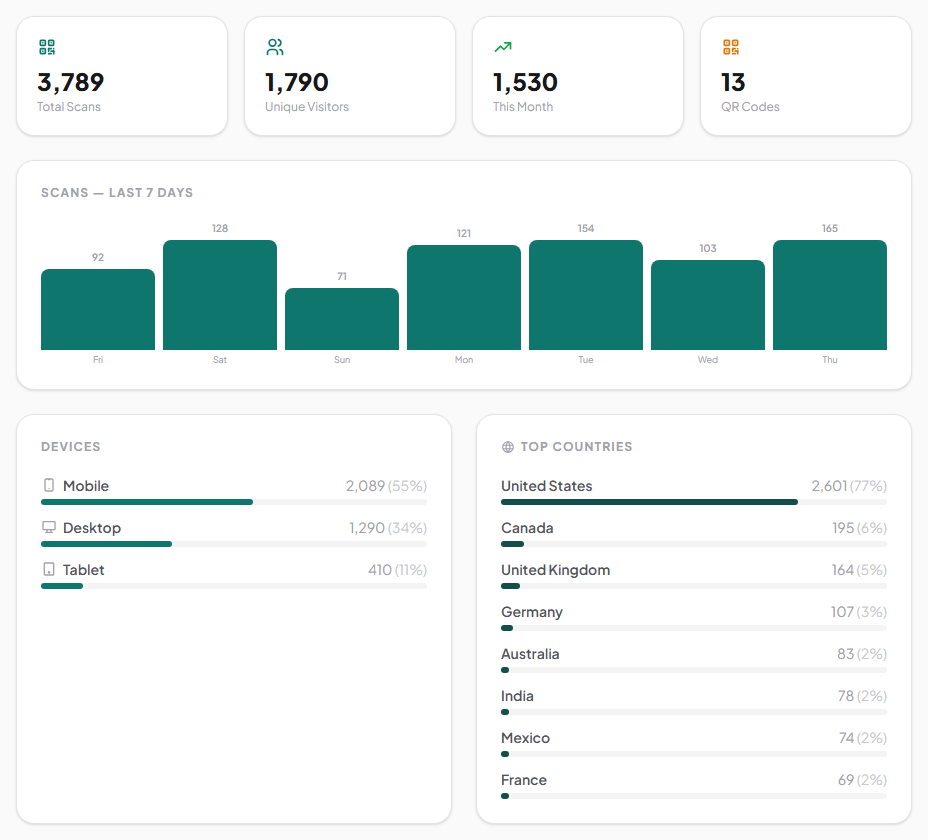Click the United States country row label
The image size is (928, 840).
[x=546, y=486]
